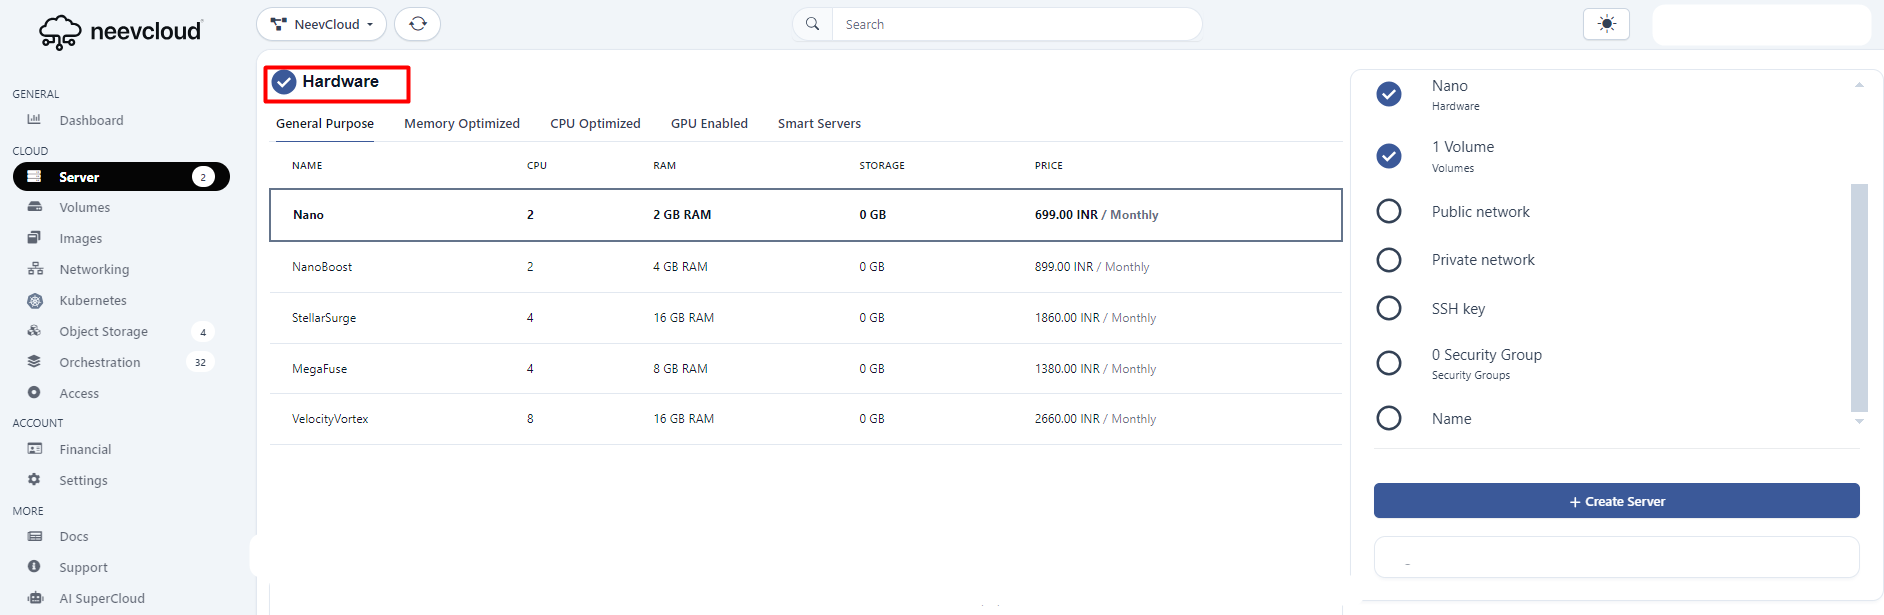Viewport: 1884px width, 615px height.
Task: Open Kubernetes via its sidebar icon
Action: pos(35,301)
